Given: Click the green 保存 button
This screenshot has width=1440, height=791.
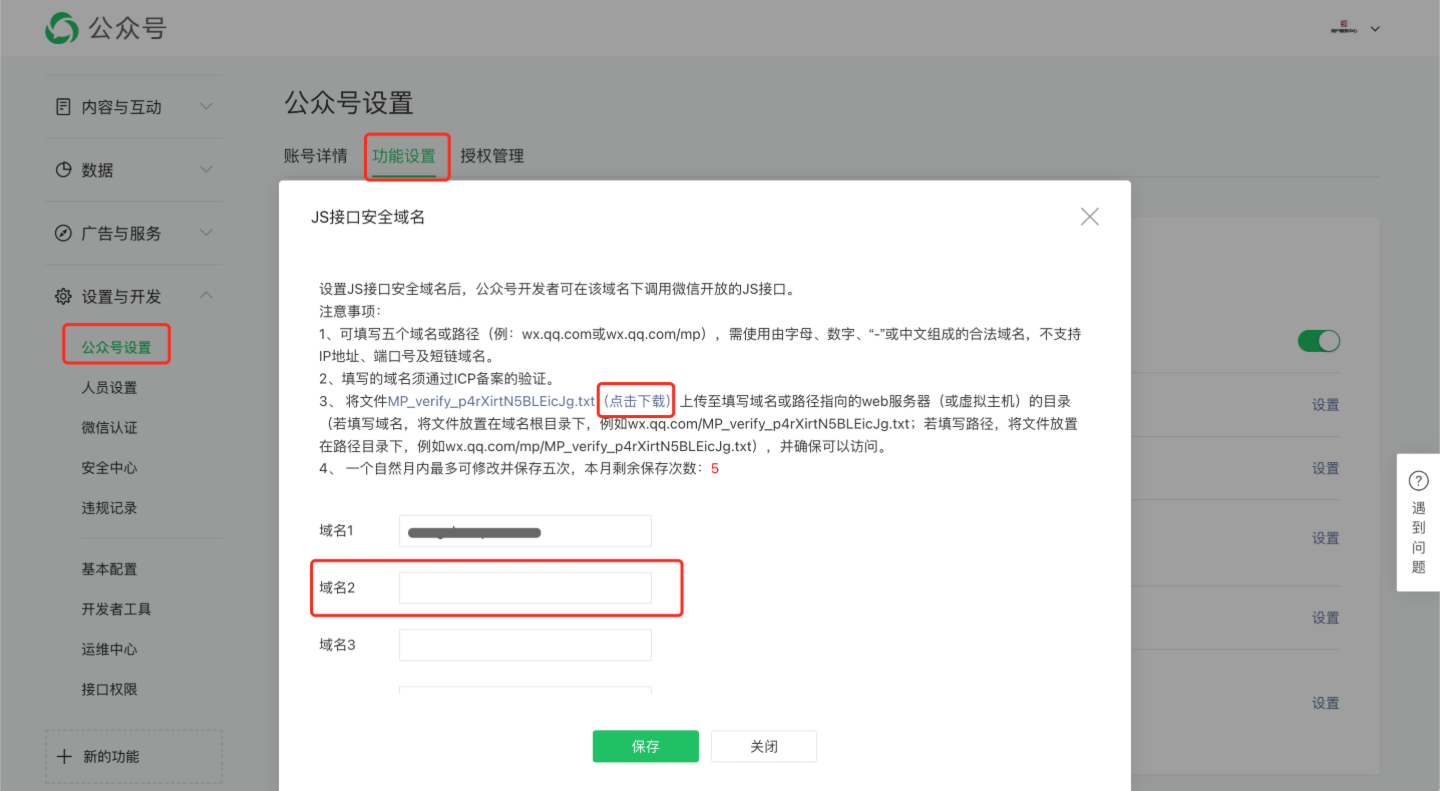Looking at the screenshot, I should coord(645,746).
